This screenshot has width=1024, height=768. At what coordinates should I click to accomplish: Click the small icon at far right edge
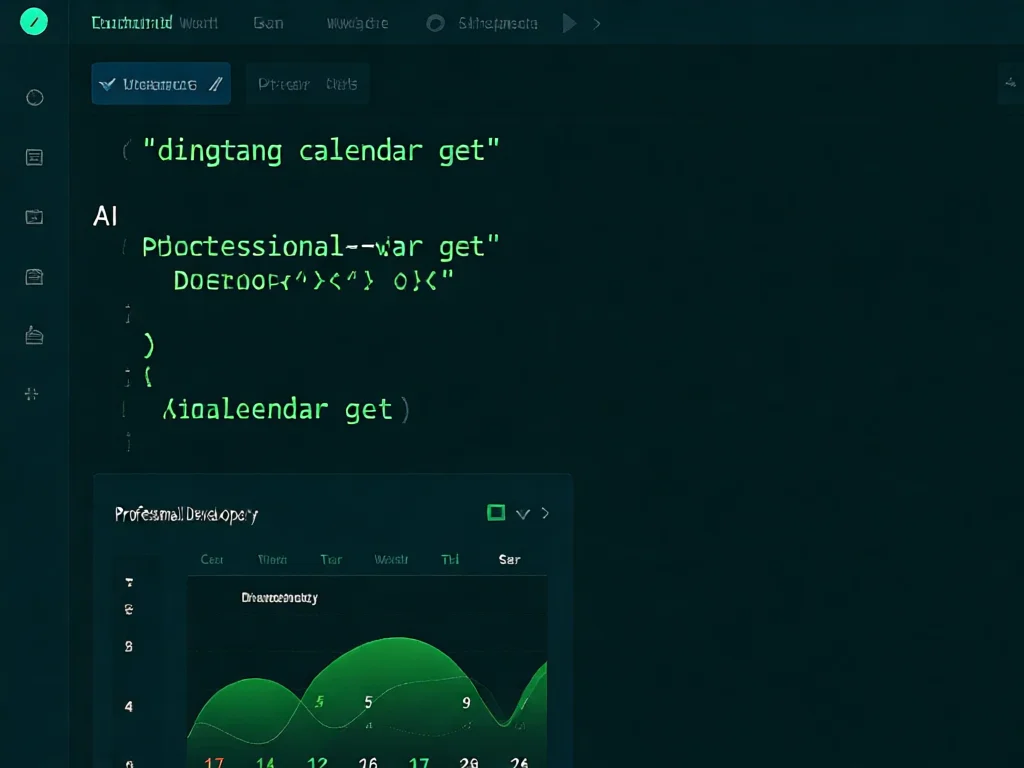point(1010,85)
